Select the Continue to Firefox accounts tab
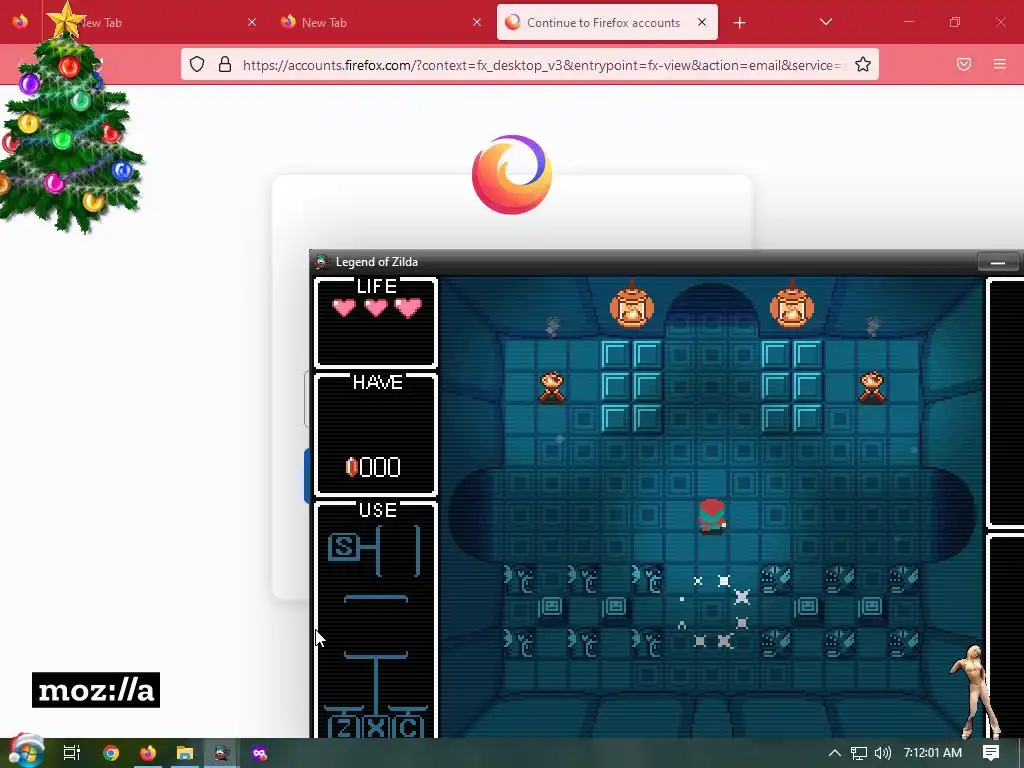 [x=607, y=22]
